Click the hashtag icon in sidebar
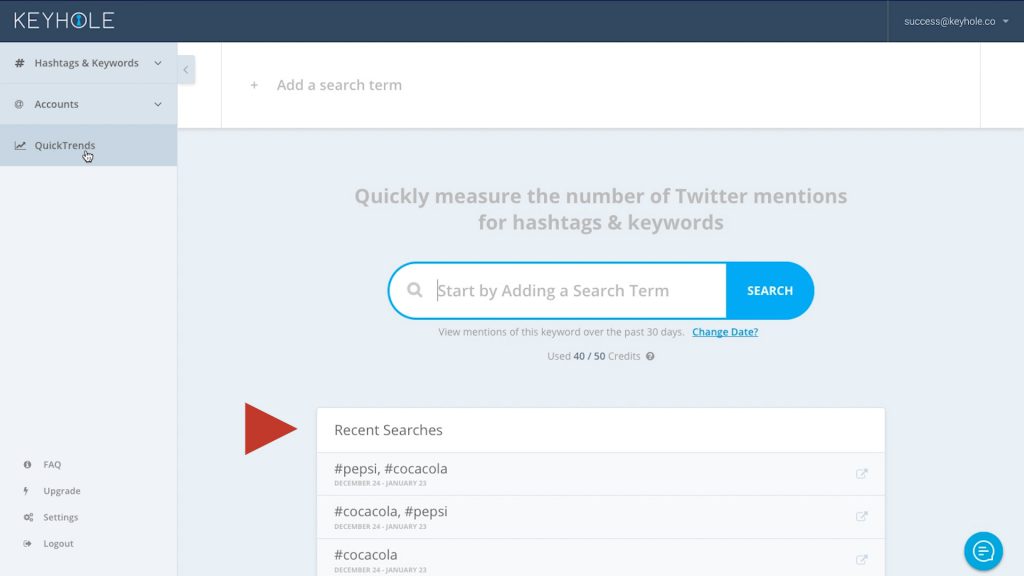Screen dimensions: 1024x576 click(20, 63)
